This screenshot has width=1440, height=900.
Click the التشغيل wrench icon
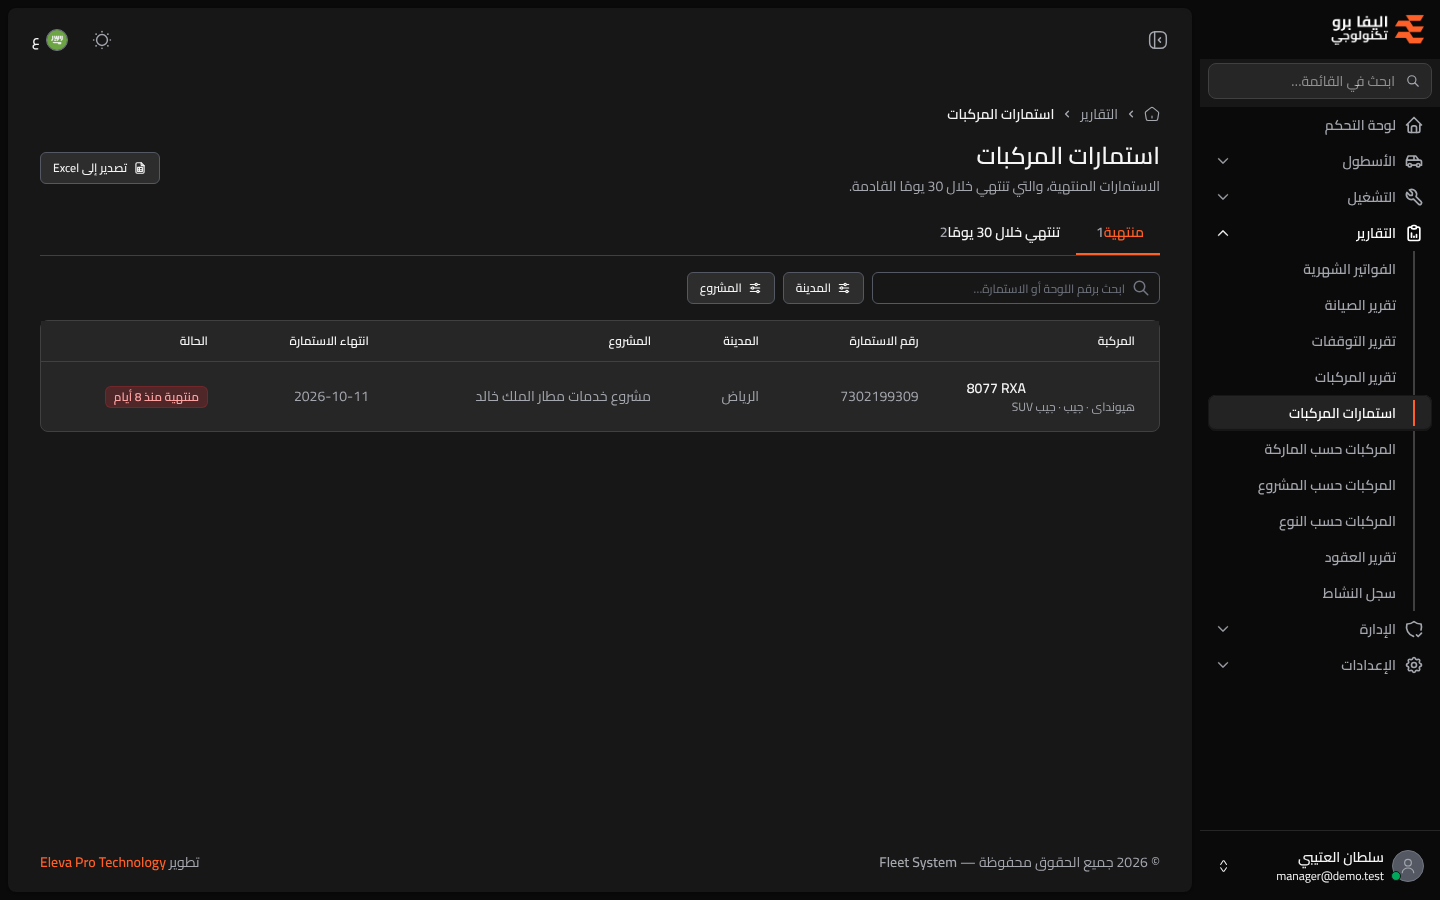tap(1414, 197)
